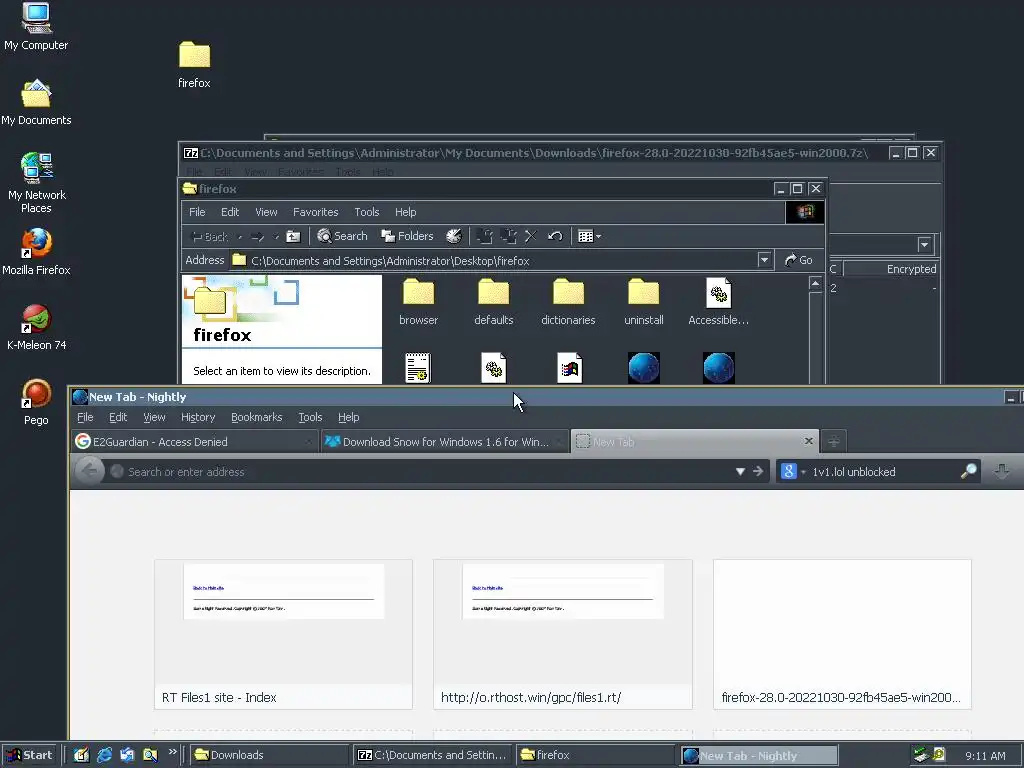This screenshot has height=768, width=1024.
Task: Open My Network Places icon
Action: [36, 183]
